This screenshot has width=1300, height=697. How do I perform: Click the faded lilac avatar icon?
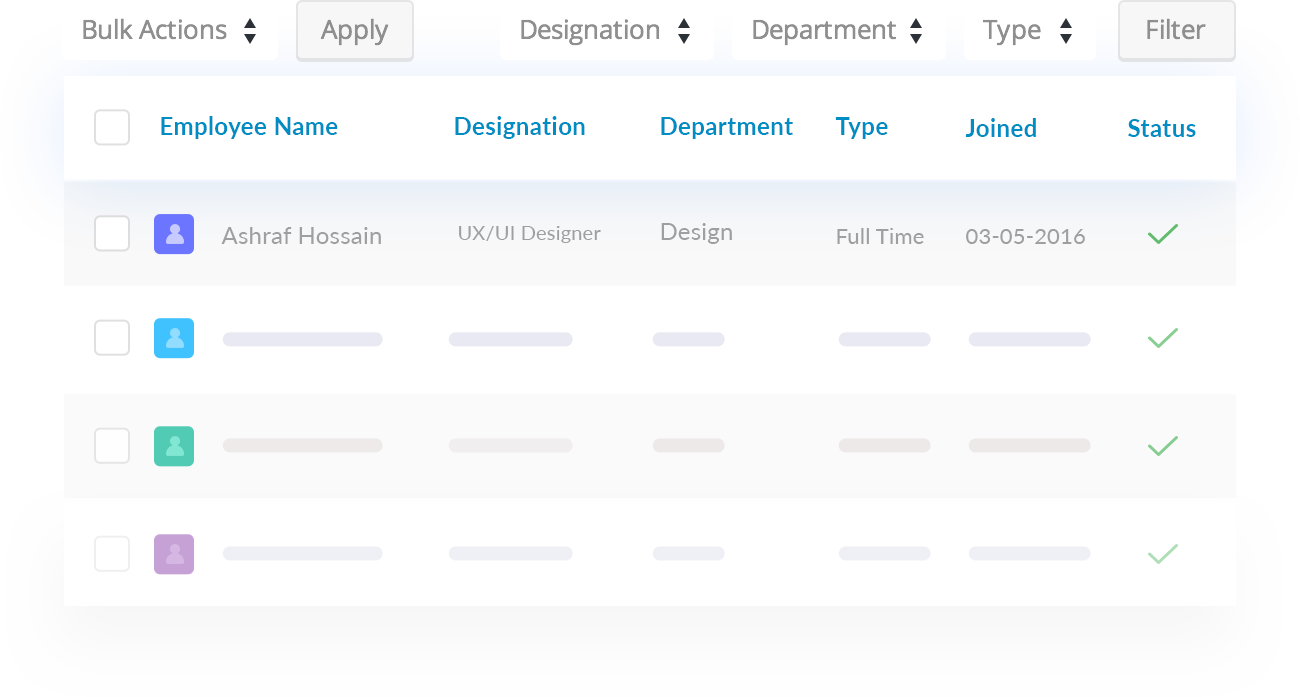click(x=174, y=554)
